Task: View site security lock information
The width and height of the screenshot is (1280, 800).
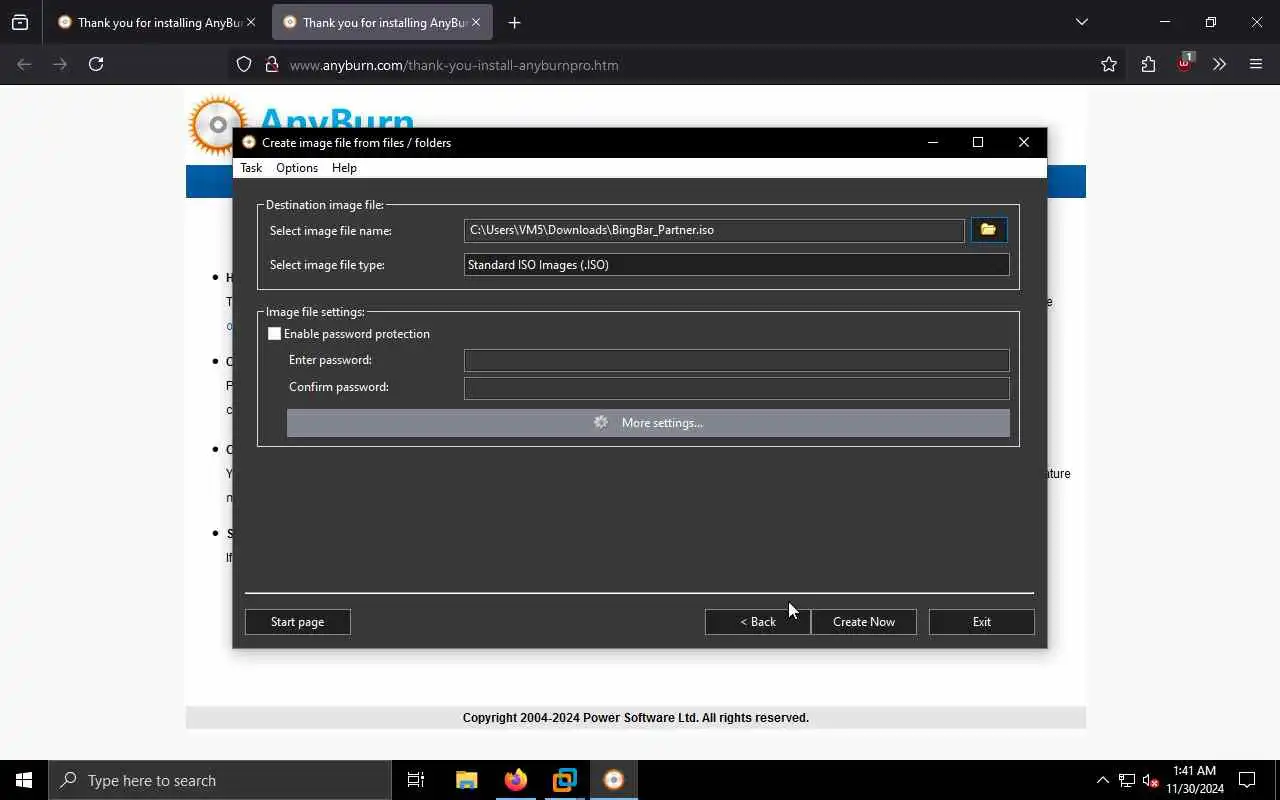Action: 271,65
